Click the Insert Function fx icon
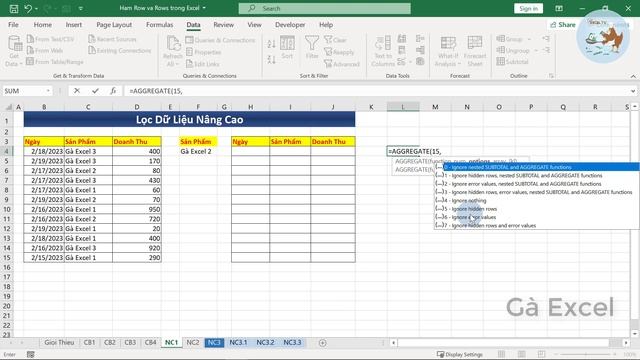This screenshot has height=360, width=640. coord(113,91)
